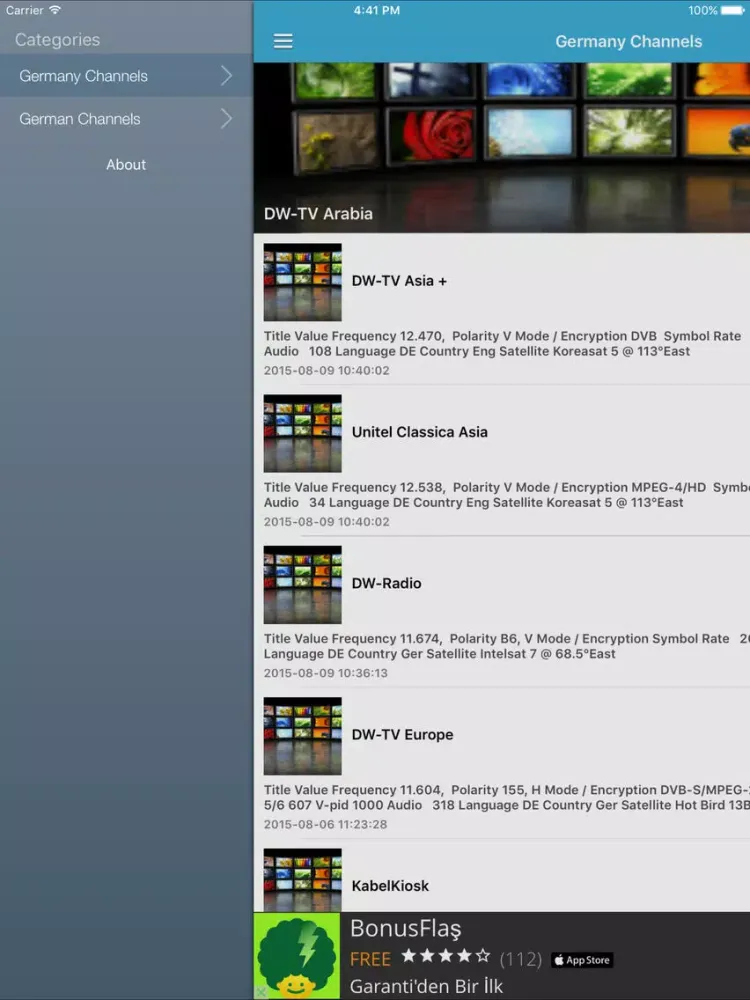Select Germany Channels category
Viewport: 750px width, 1000px height.
(x=126, y=76)
